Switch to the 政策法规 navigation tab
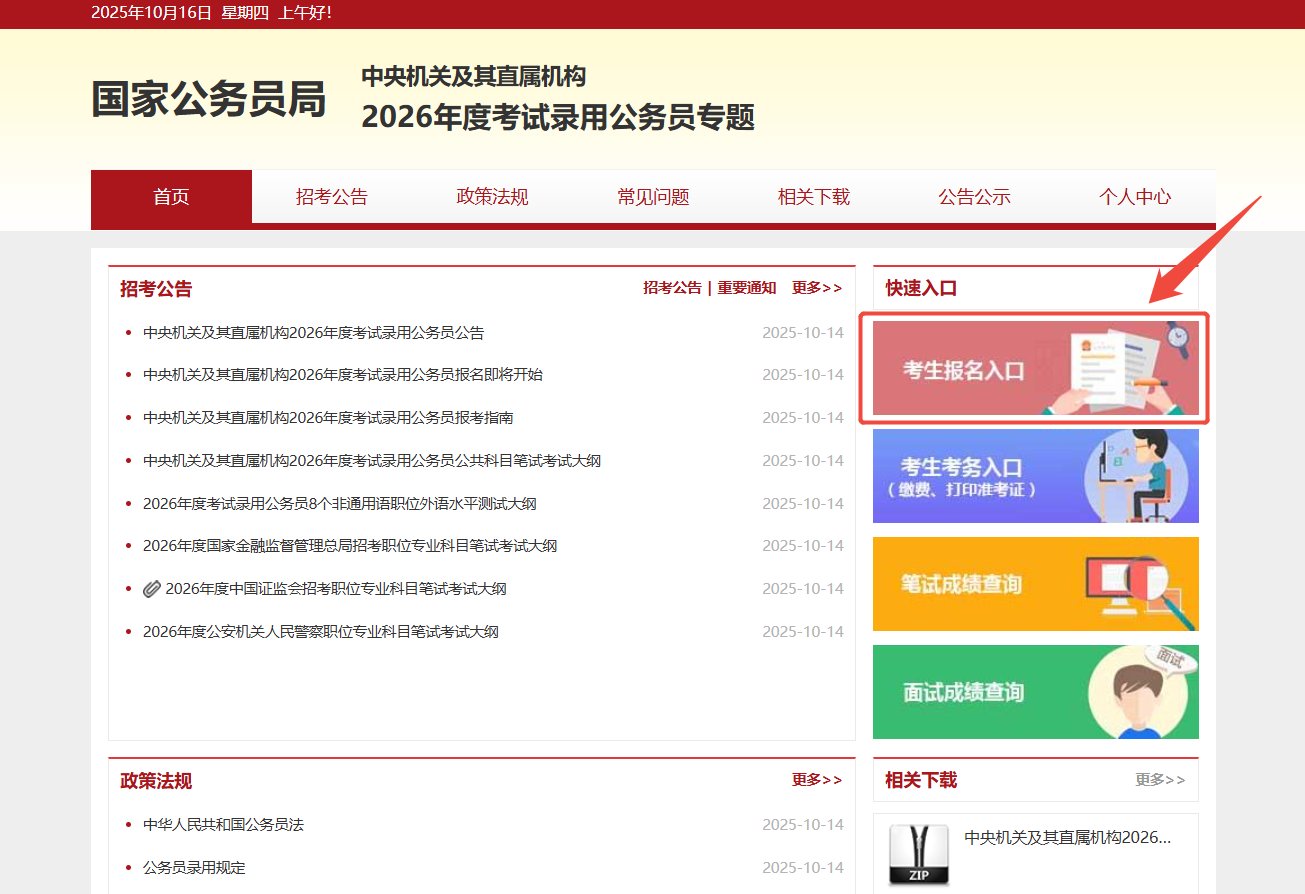1305x894 pixels. pos(492,197)
